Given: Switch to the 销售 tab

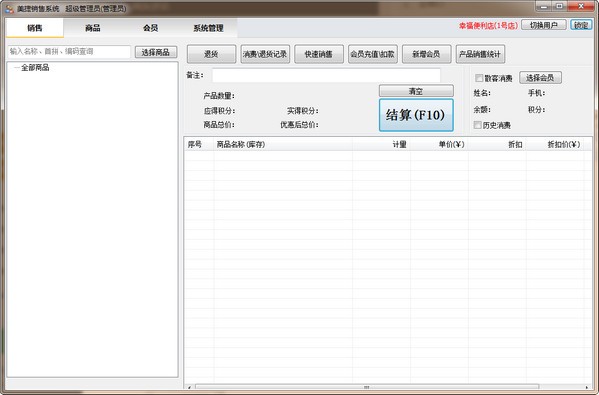Looking at the screenshot, I should (35, 28).
